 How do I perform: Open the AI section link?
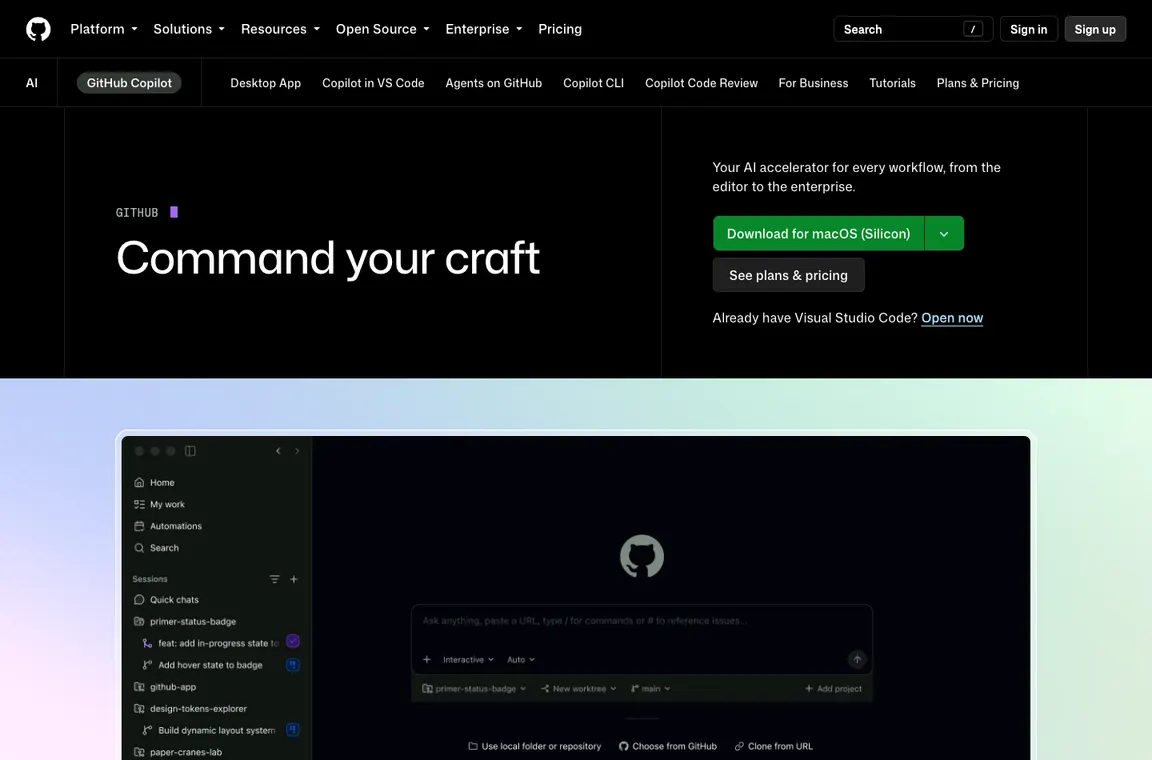click(32, 83)
